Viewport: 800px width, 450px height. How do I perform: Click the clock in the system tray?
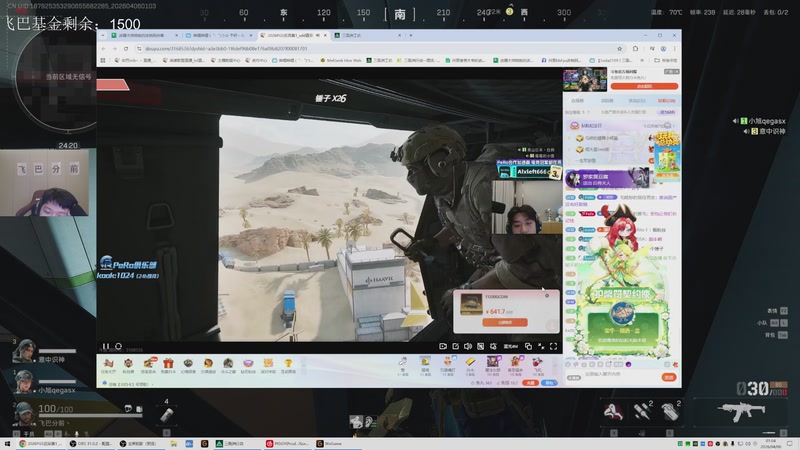771,443
